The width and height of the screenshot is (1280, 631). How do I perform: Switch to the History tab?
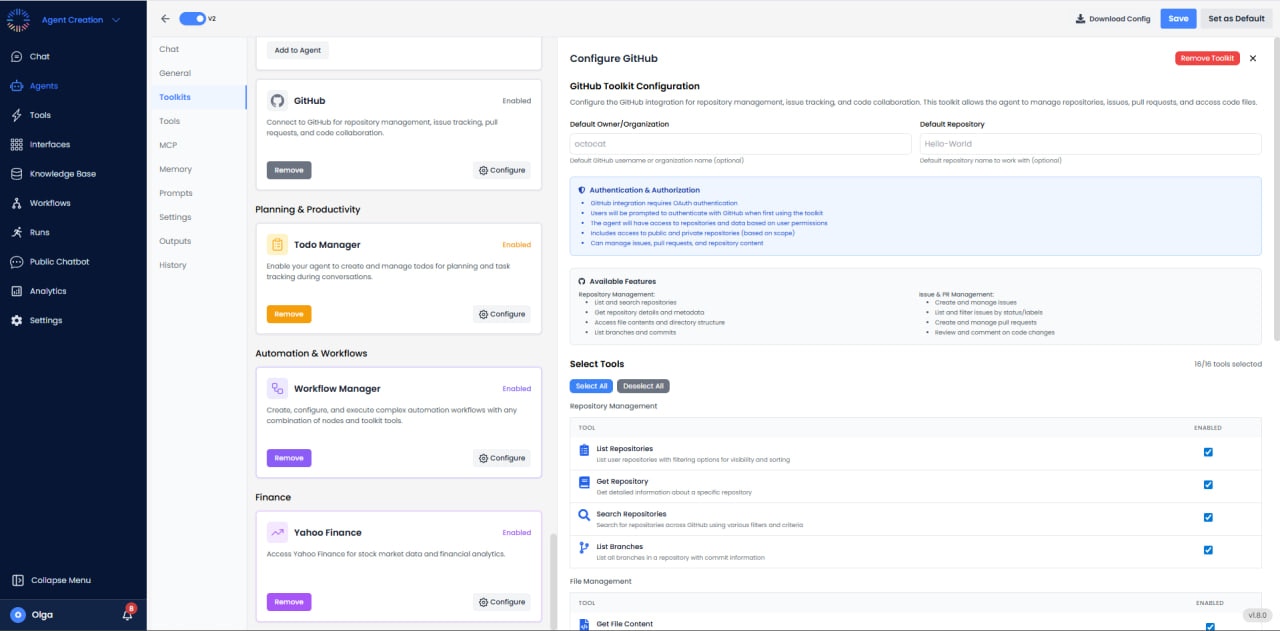172,265
